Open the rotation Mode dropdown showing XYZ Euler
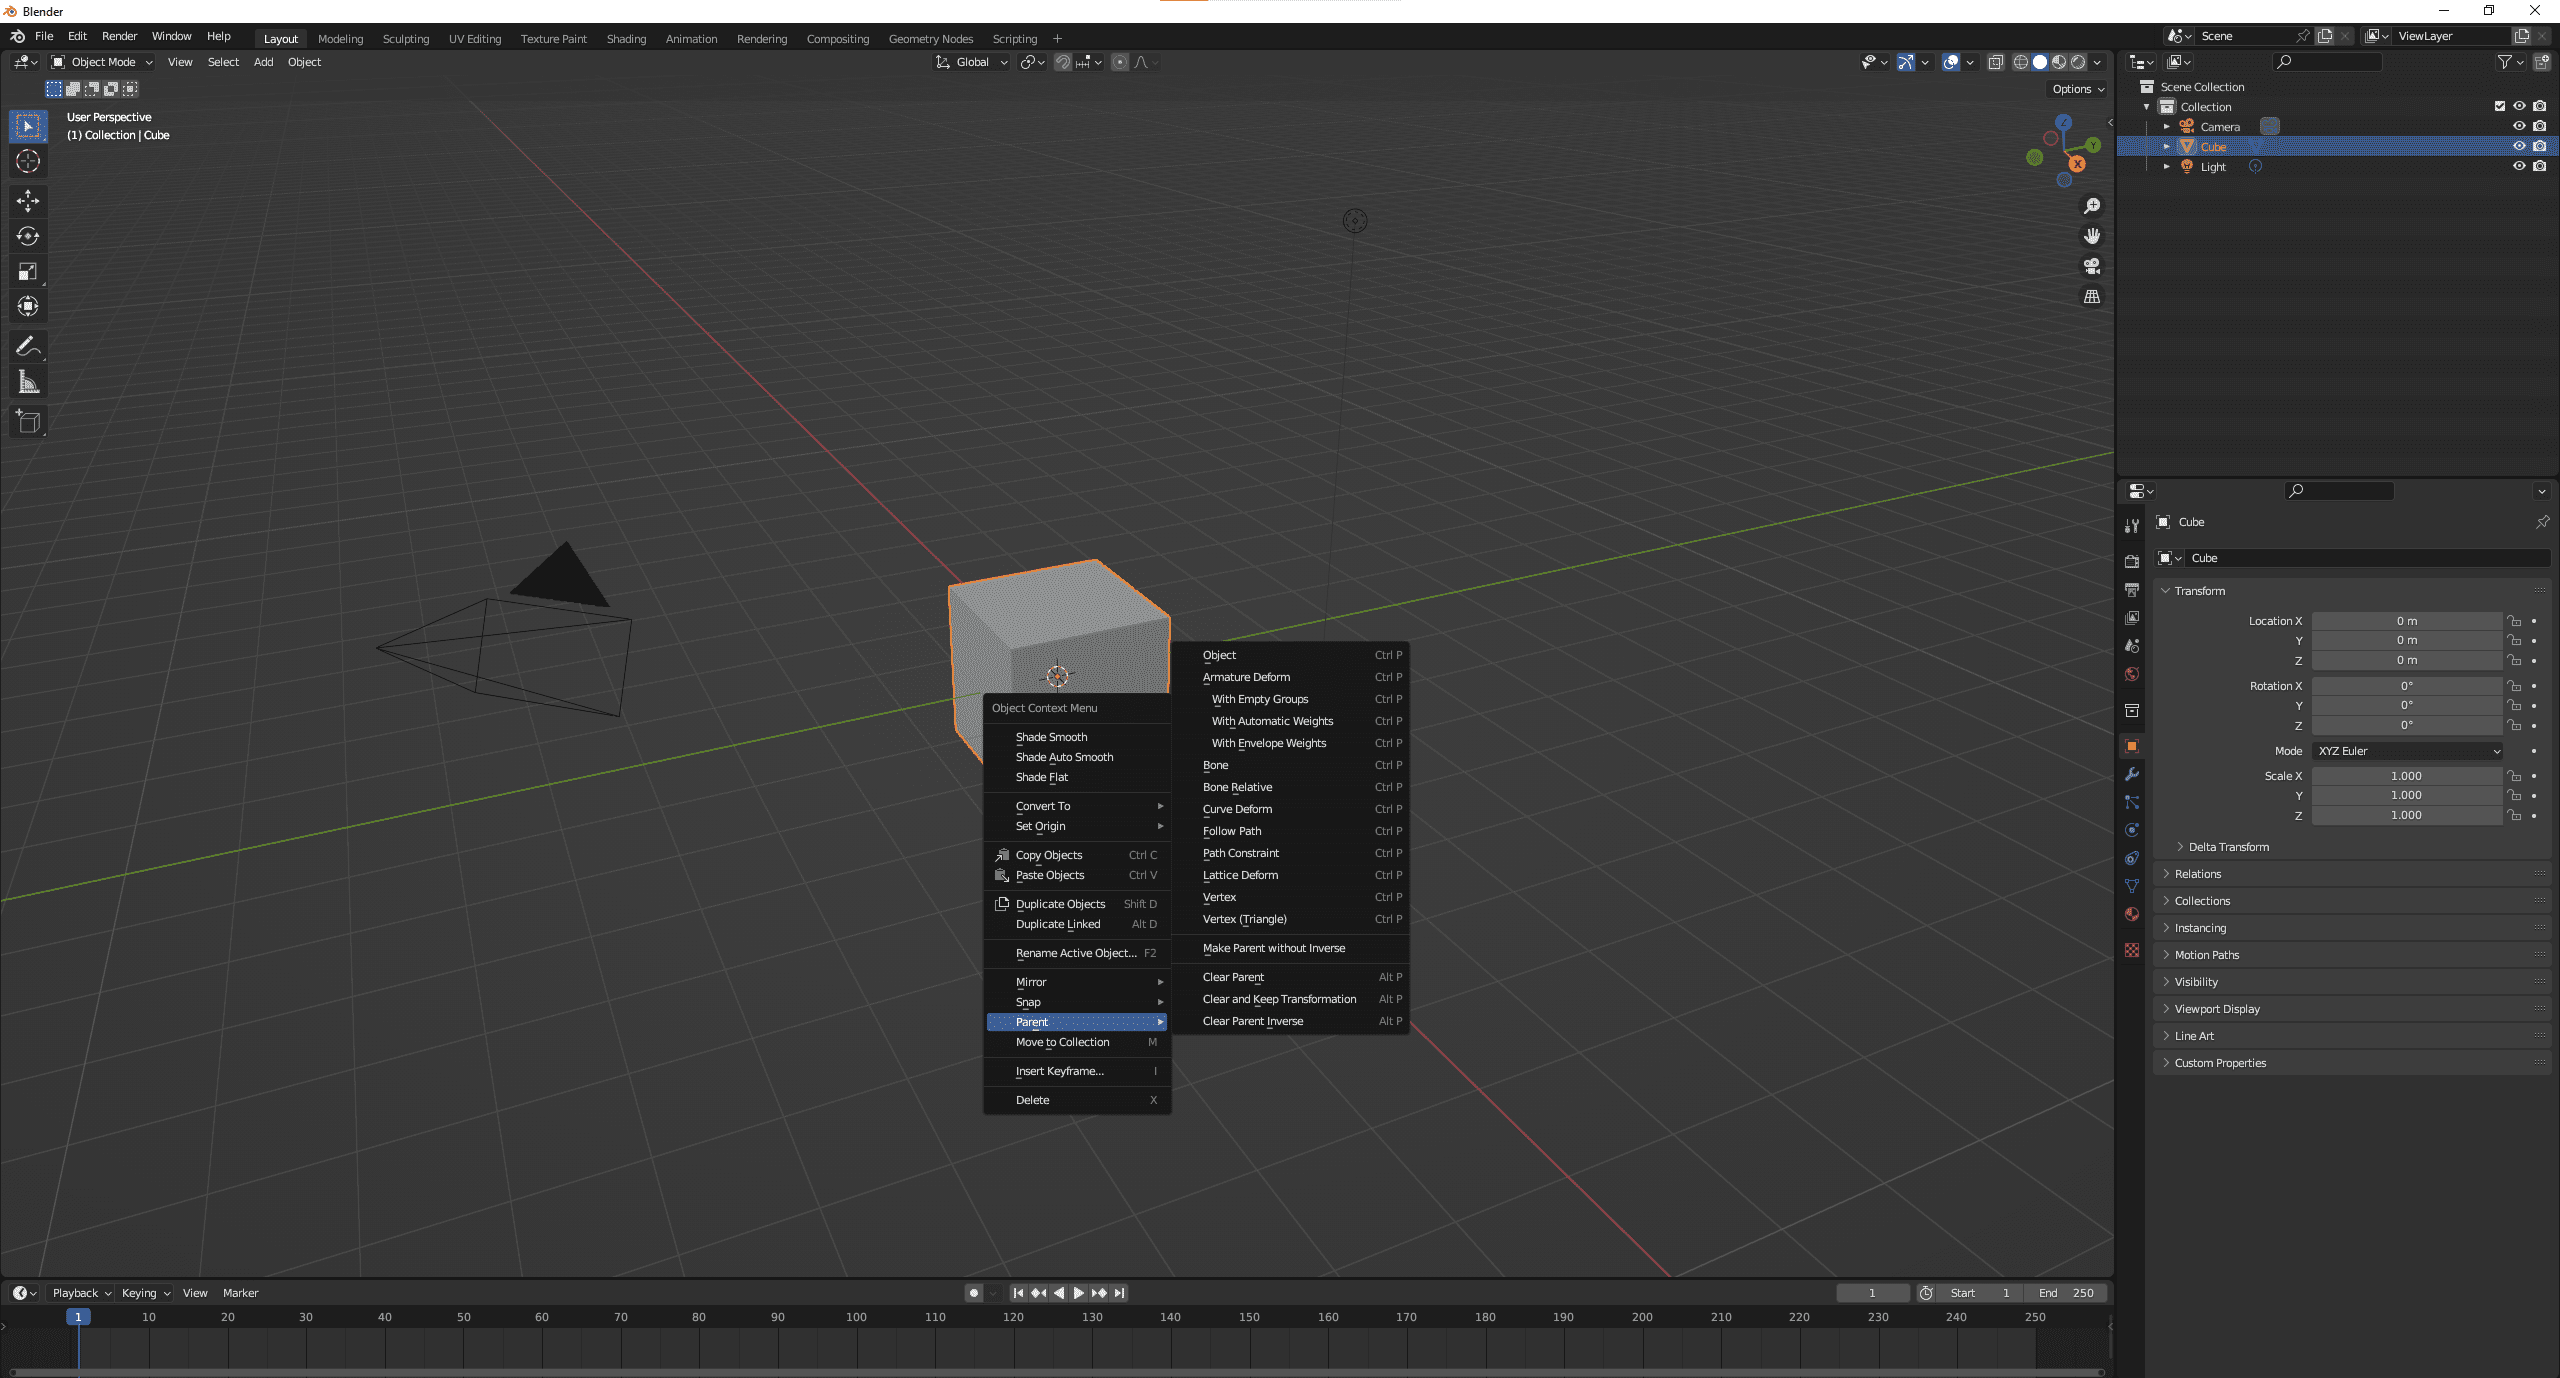The height and width of the screenshot is (1378, 2560). (2407, 750)
